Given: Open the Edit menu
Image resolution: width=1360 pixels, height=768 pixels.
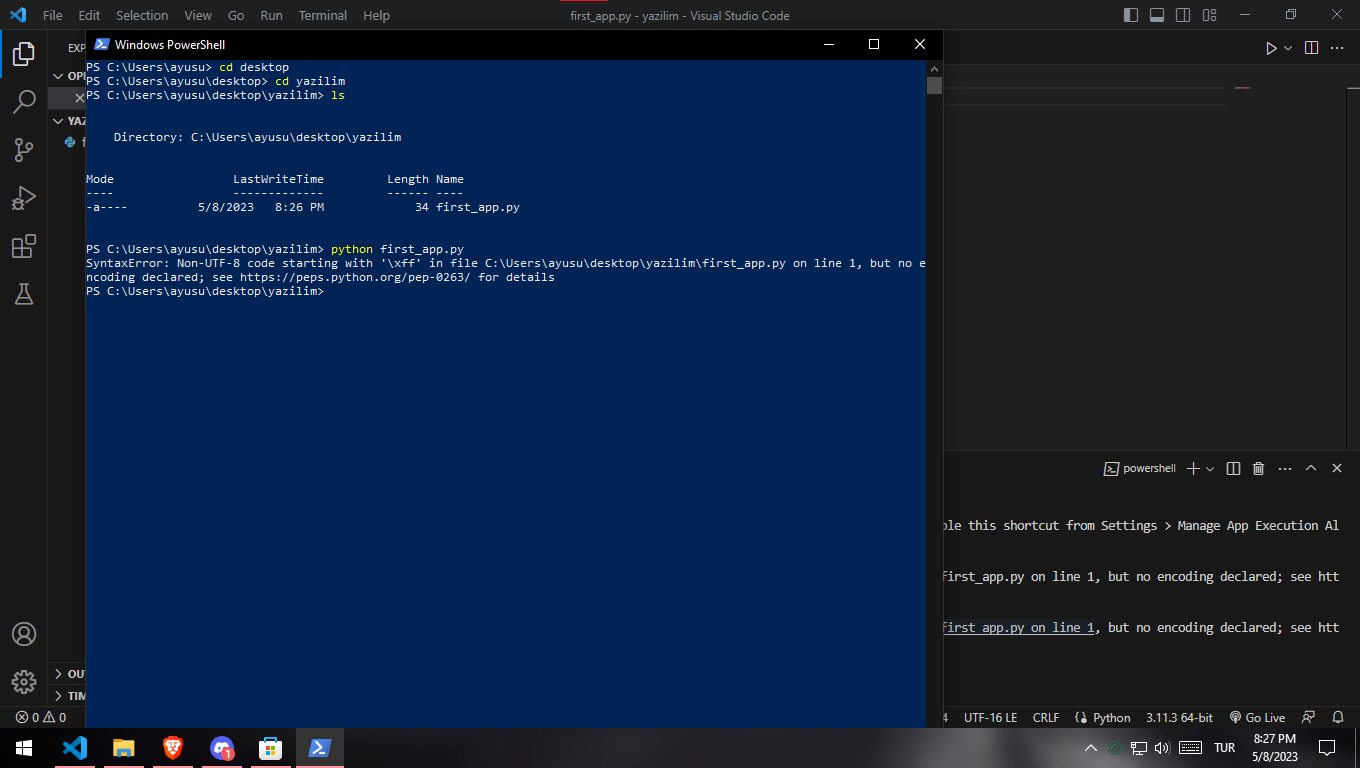Looking at the screenshot, I should 89,15.
